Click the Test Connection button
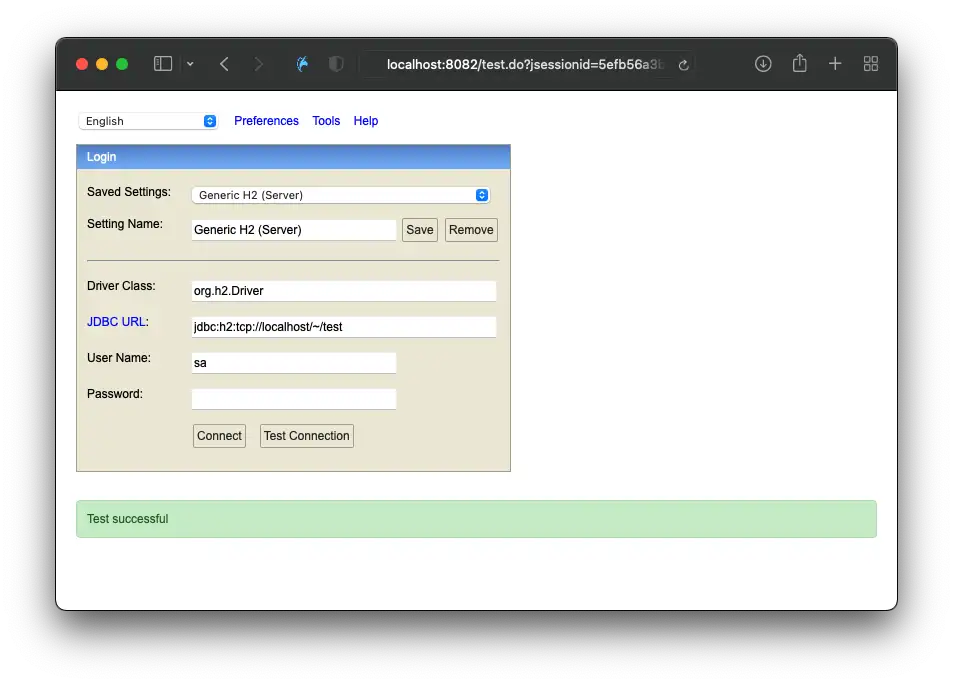This screenshot has width=953, height=684. (307, 436)
